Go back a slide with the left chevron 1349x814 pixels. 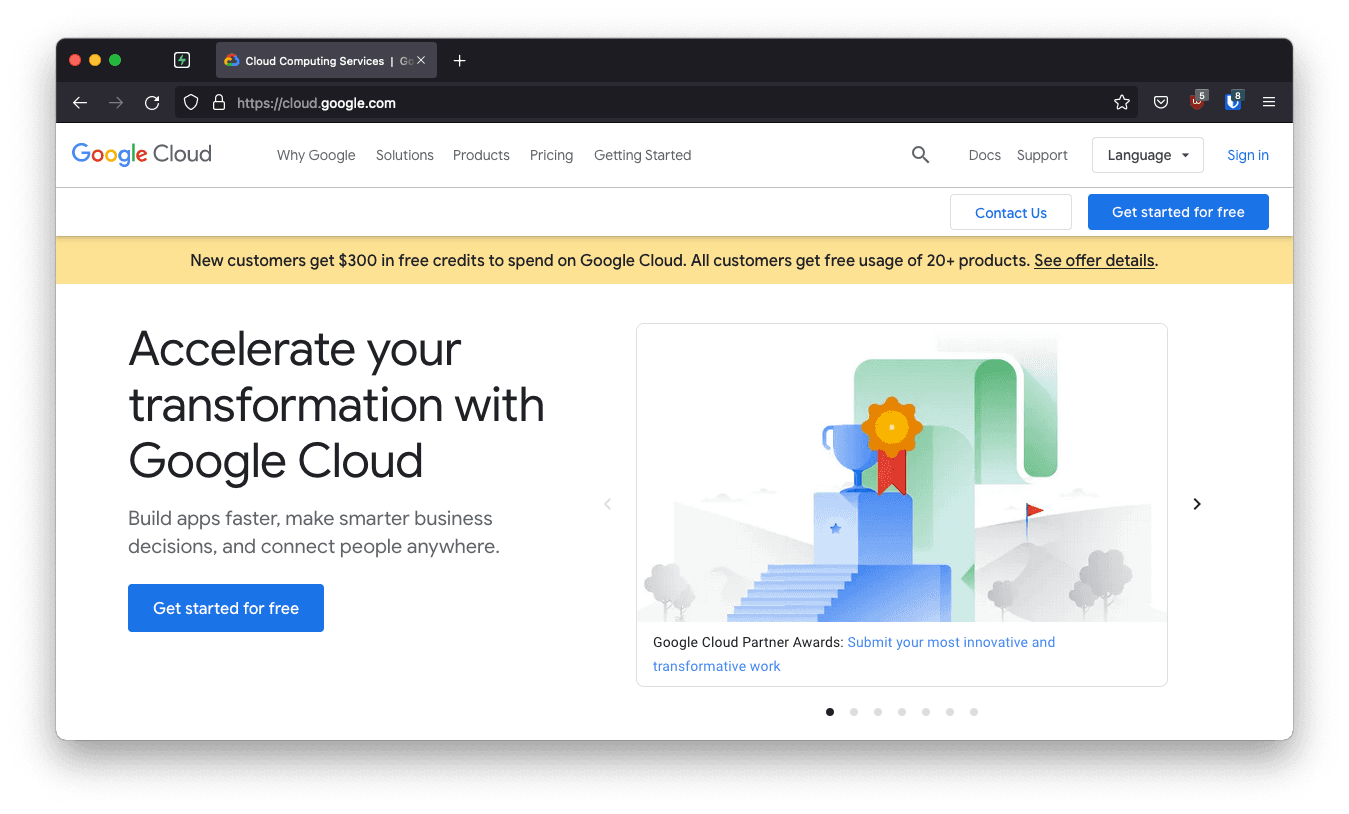[608, 504]
